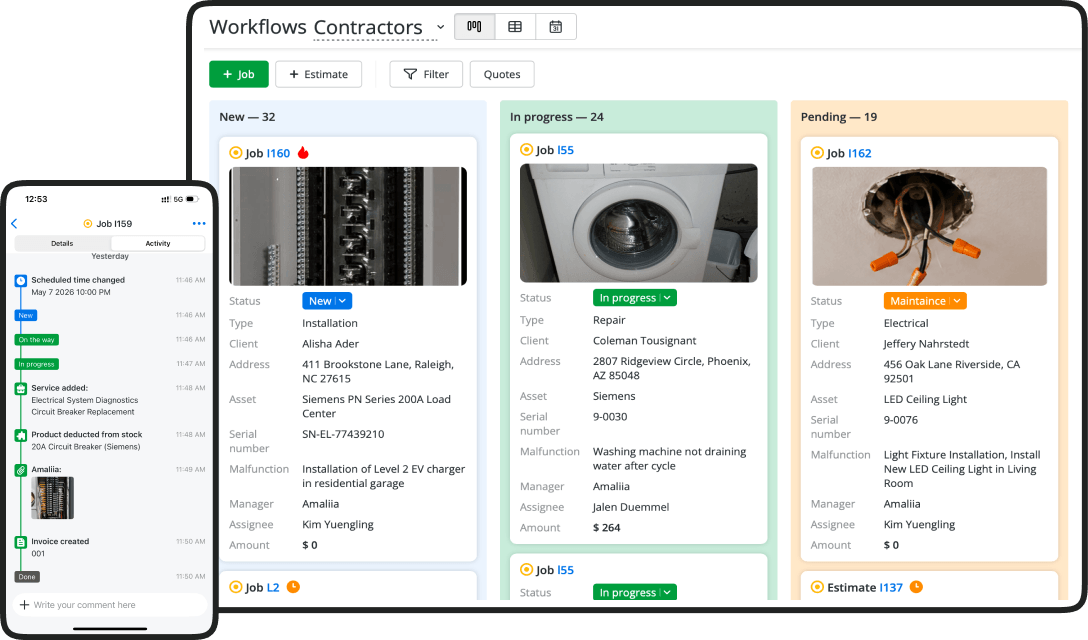
Task: Open the ceiling wiring photo on Job I162
Action: tap(929, 226)
